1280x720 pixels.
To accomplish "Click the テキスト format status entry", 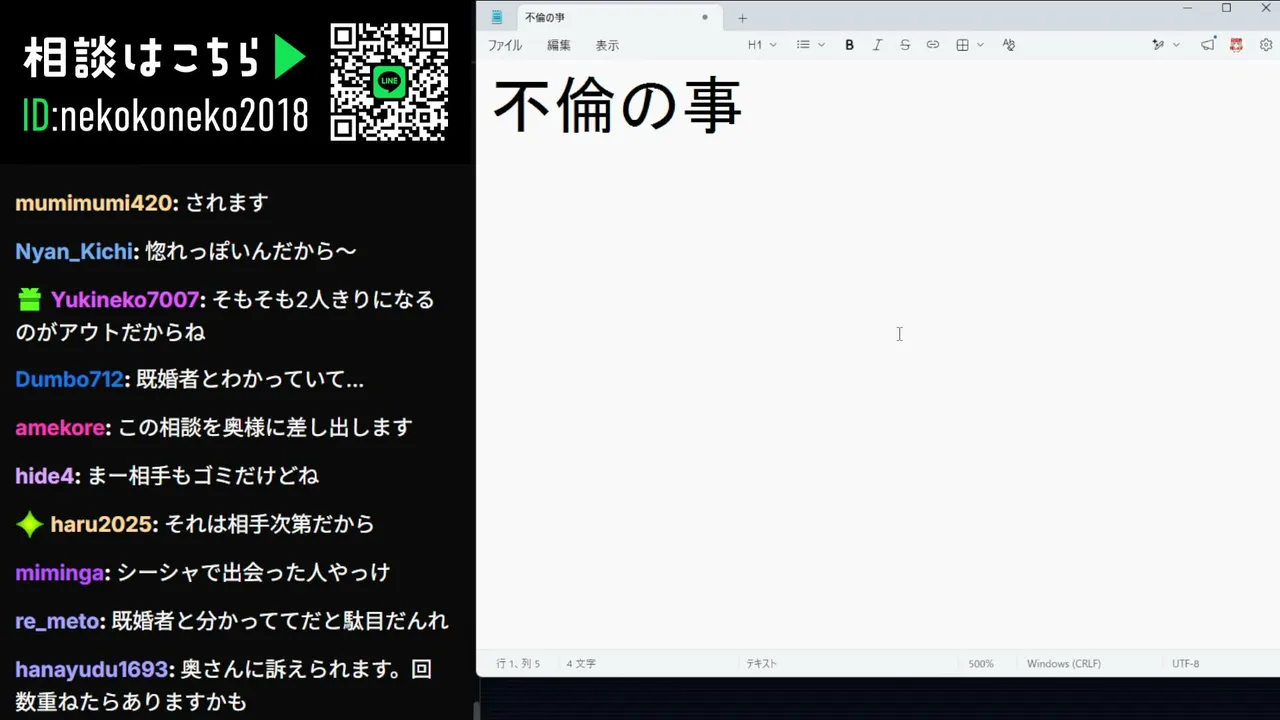I will point(761,664).
